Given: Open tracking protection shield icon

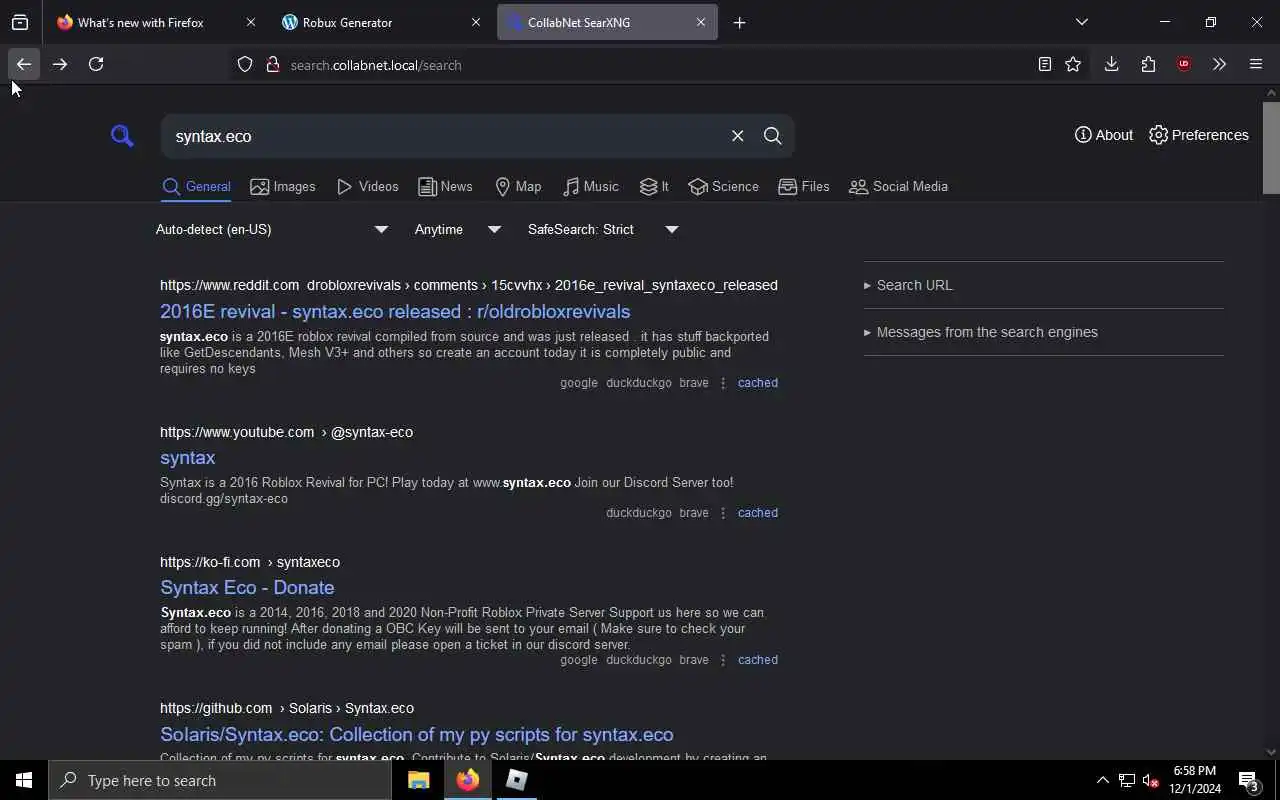Looking at the screenshot, I should 245,65.
